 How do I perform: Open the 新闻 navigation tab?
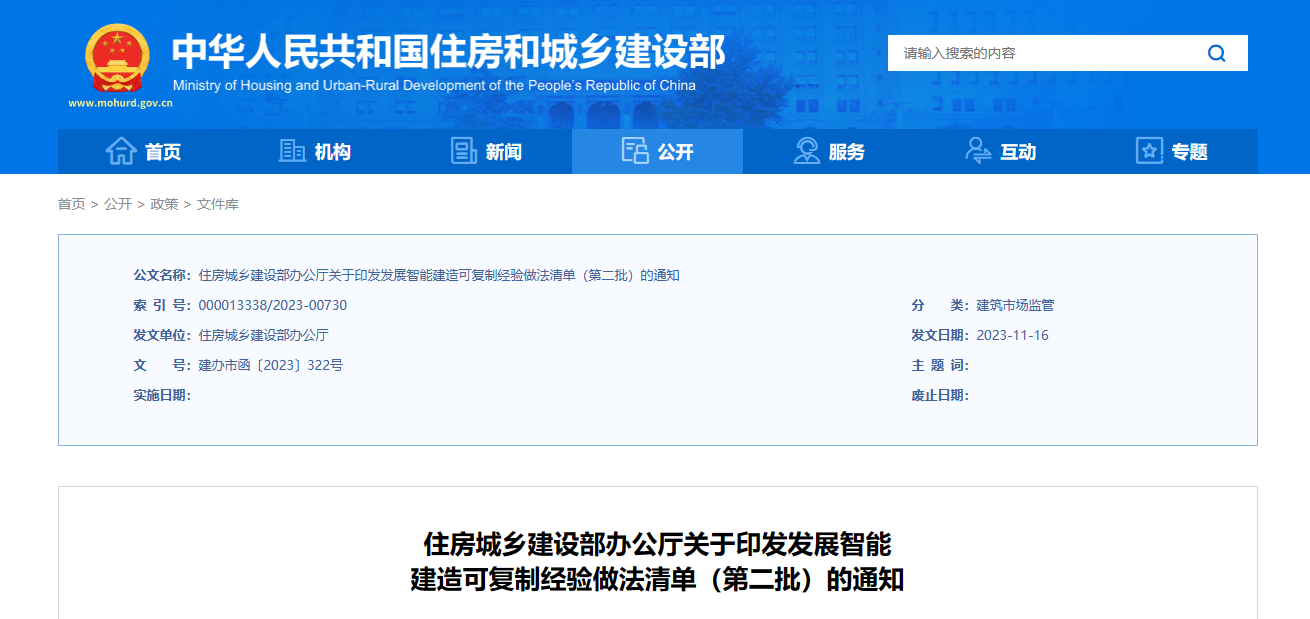(x=486, y=151)
